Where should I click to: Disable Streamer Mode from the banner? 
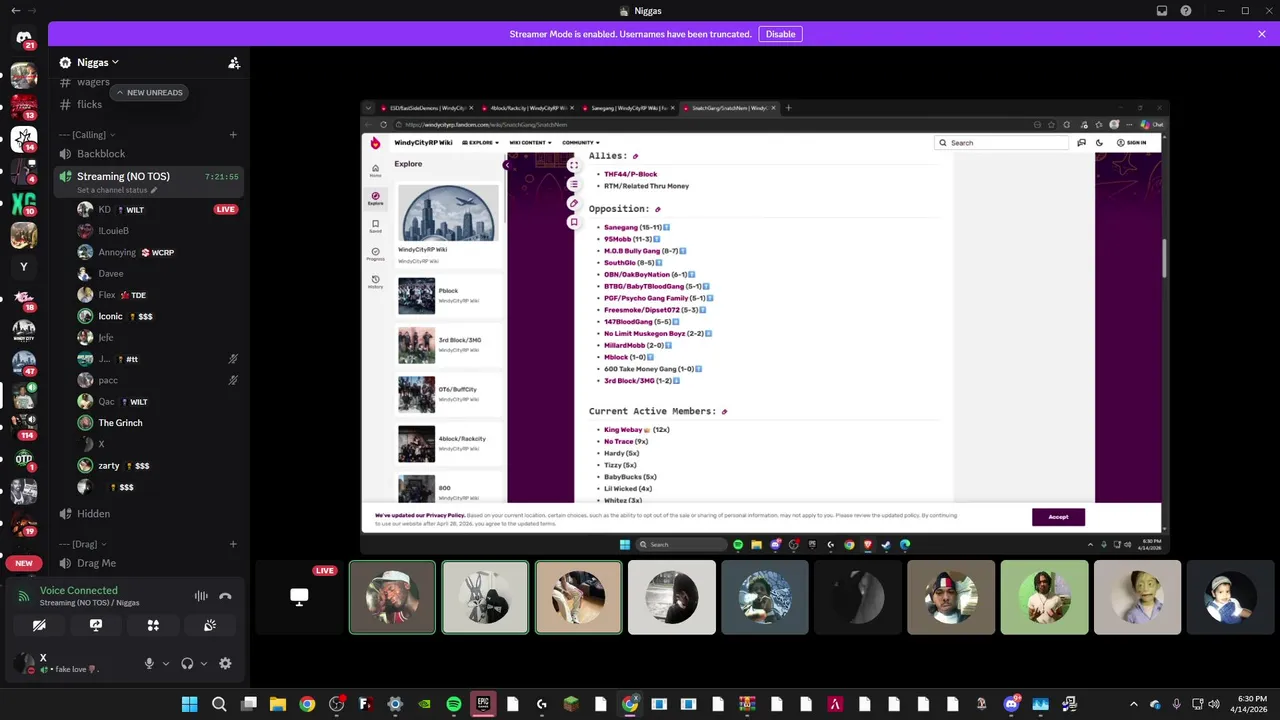[x=780, y=34]
